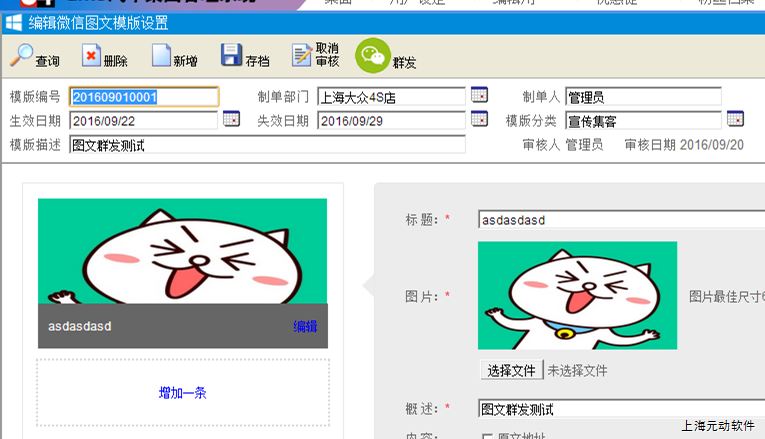Click the cat thumbnail in left preview
The width and height of the screenshot is (765, 439).
coord(183,251)
